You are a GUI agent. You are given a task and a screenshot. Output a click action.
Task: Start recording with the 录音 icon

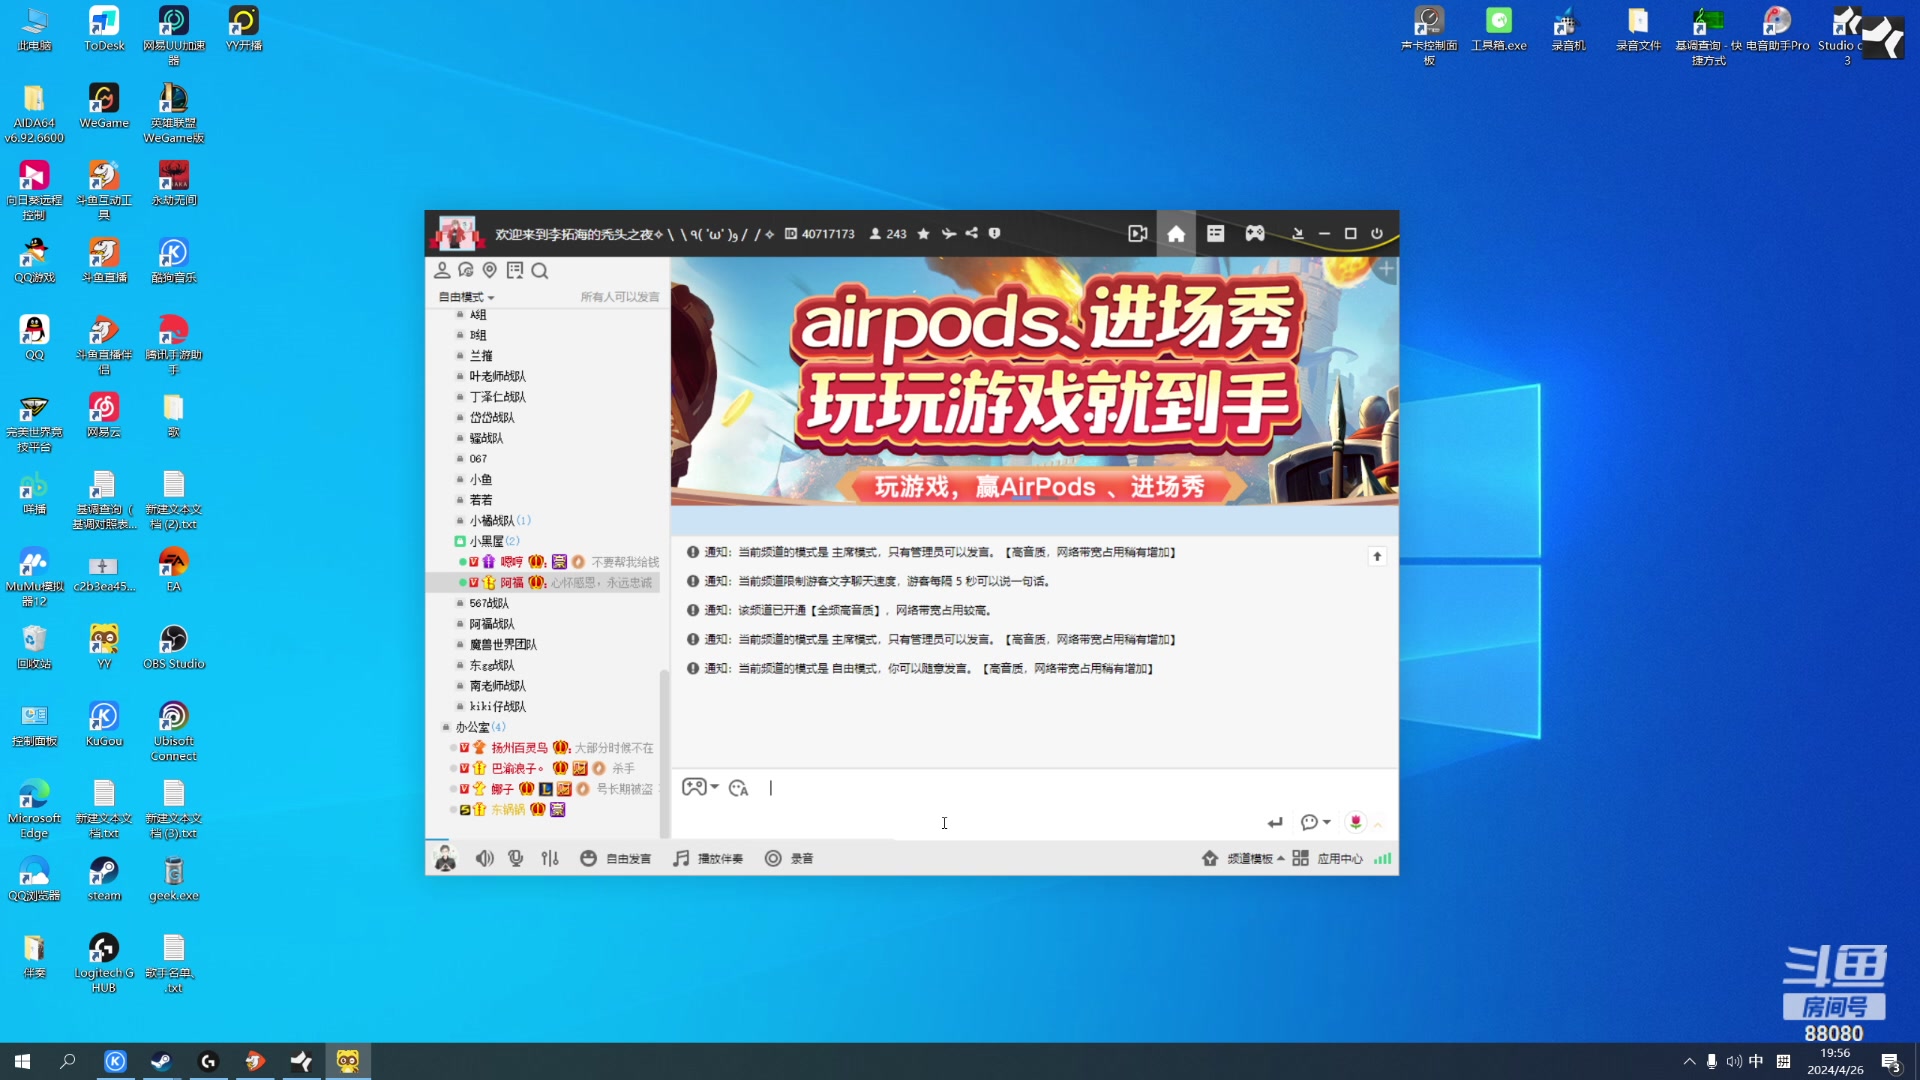(x=790, y=858)
